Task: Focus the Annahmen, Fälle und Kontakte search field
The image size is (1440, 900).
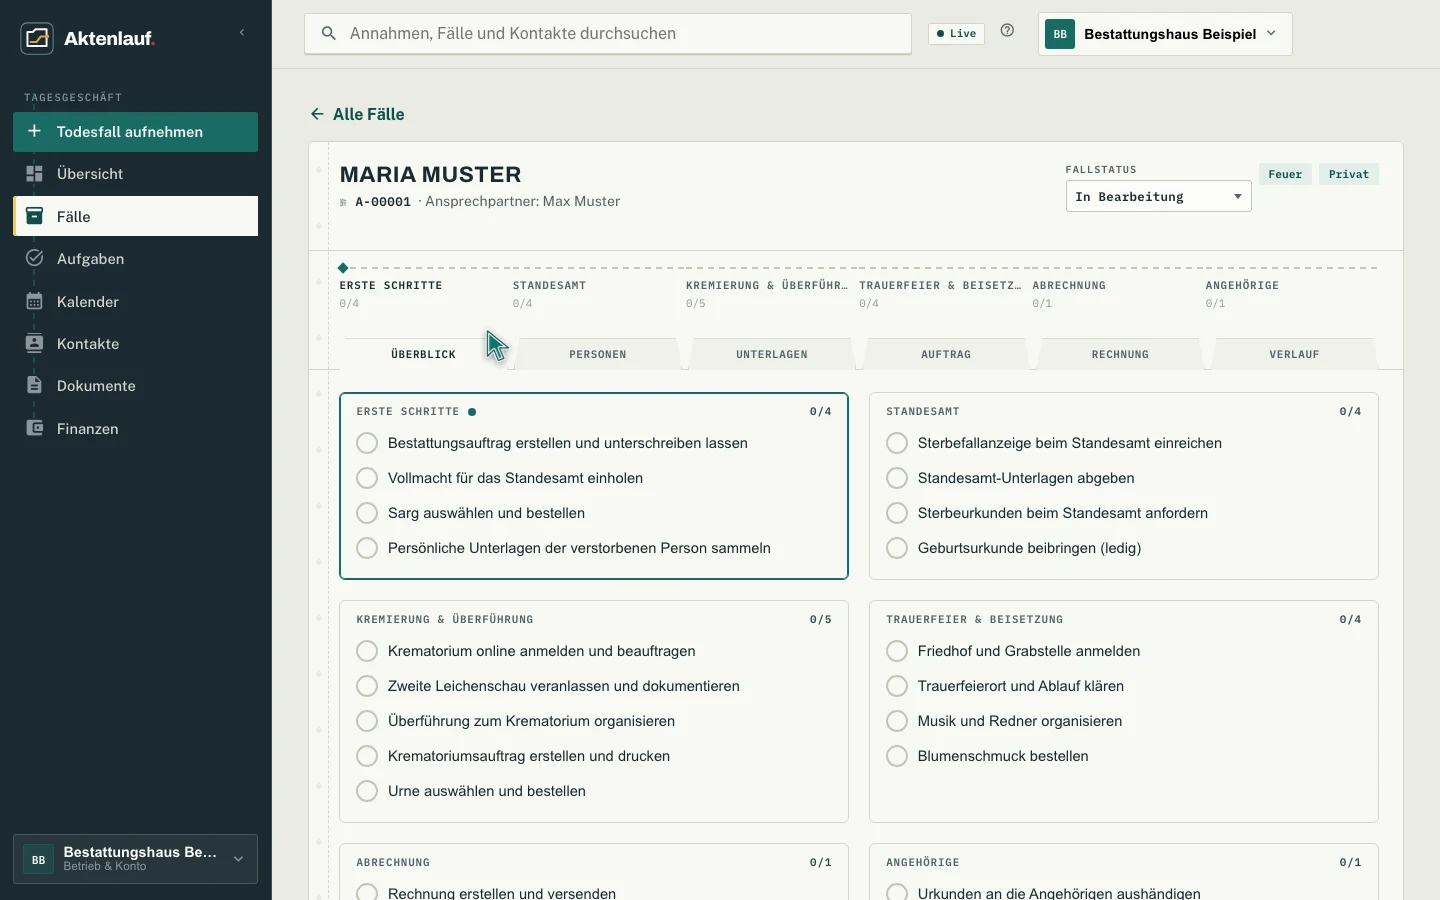Action: click(x=608, y=34)
